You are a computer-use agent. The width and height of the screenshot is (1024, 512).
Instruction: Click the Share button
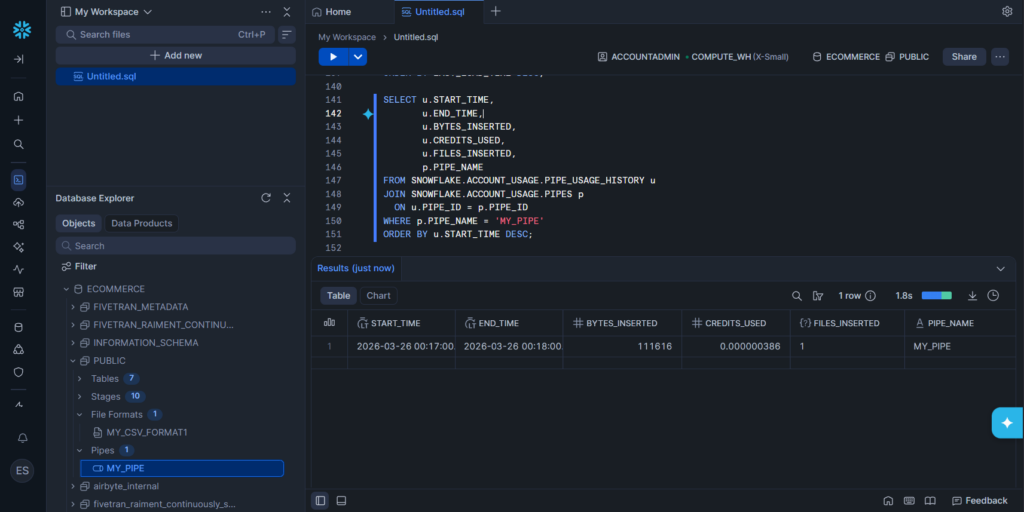click(x=964, y=57)
